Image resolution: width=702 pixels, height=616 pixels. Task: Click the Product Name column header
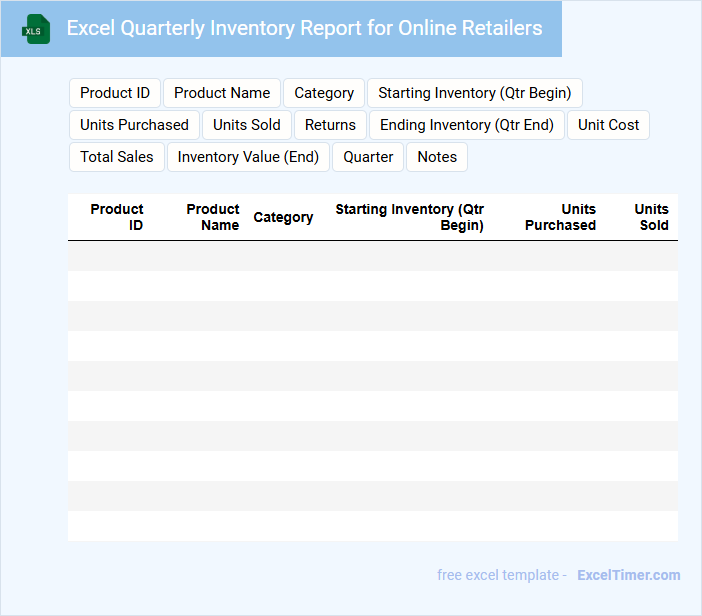pyautogui.click(x=213, y=217)
